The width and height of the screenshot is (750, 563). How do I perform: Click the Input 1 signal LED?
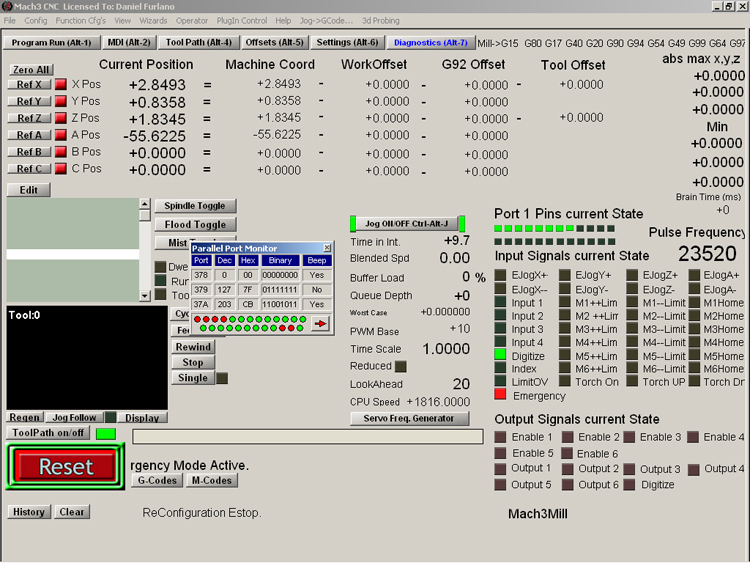tap(500, 302)
